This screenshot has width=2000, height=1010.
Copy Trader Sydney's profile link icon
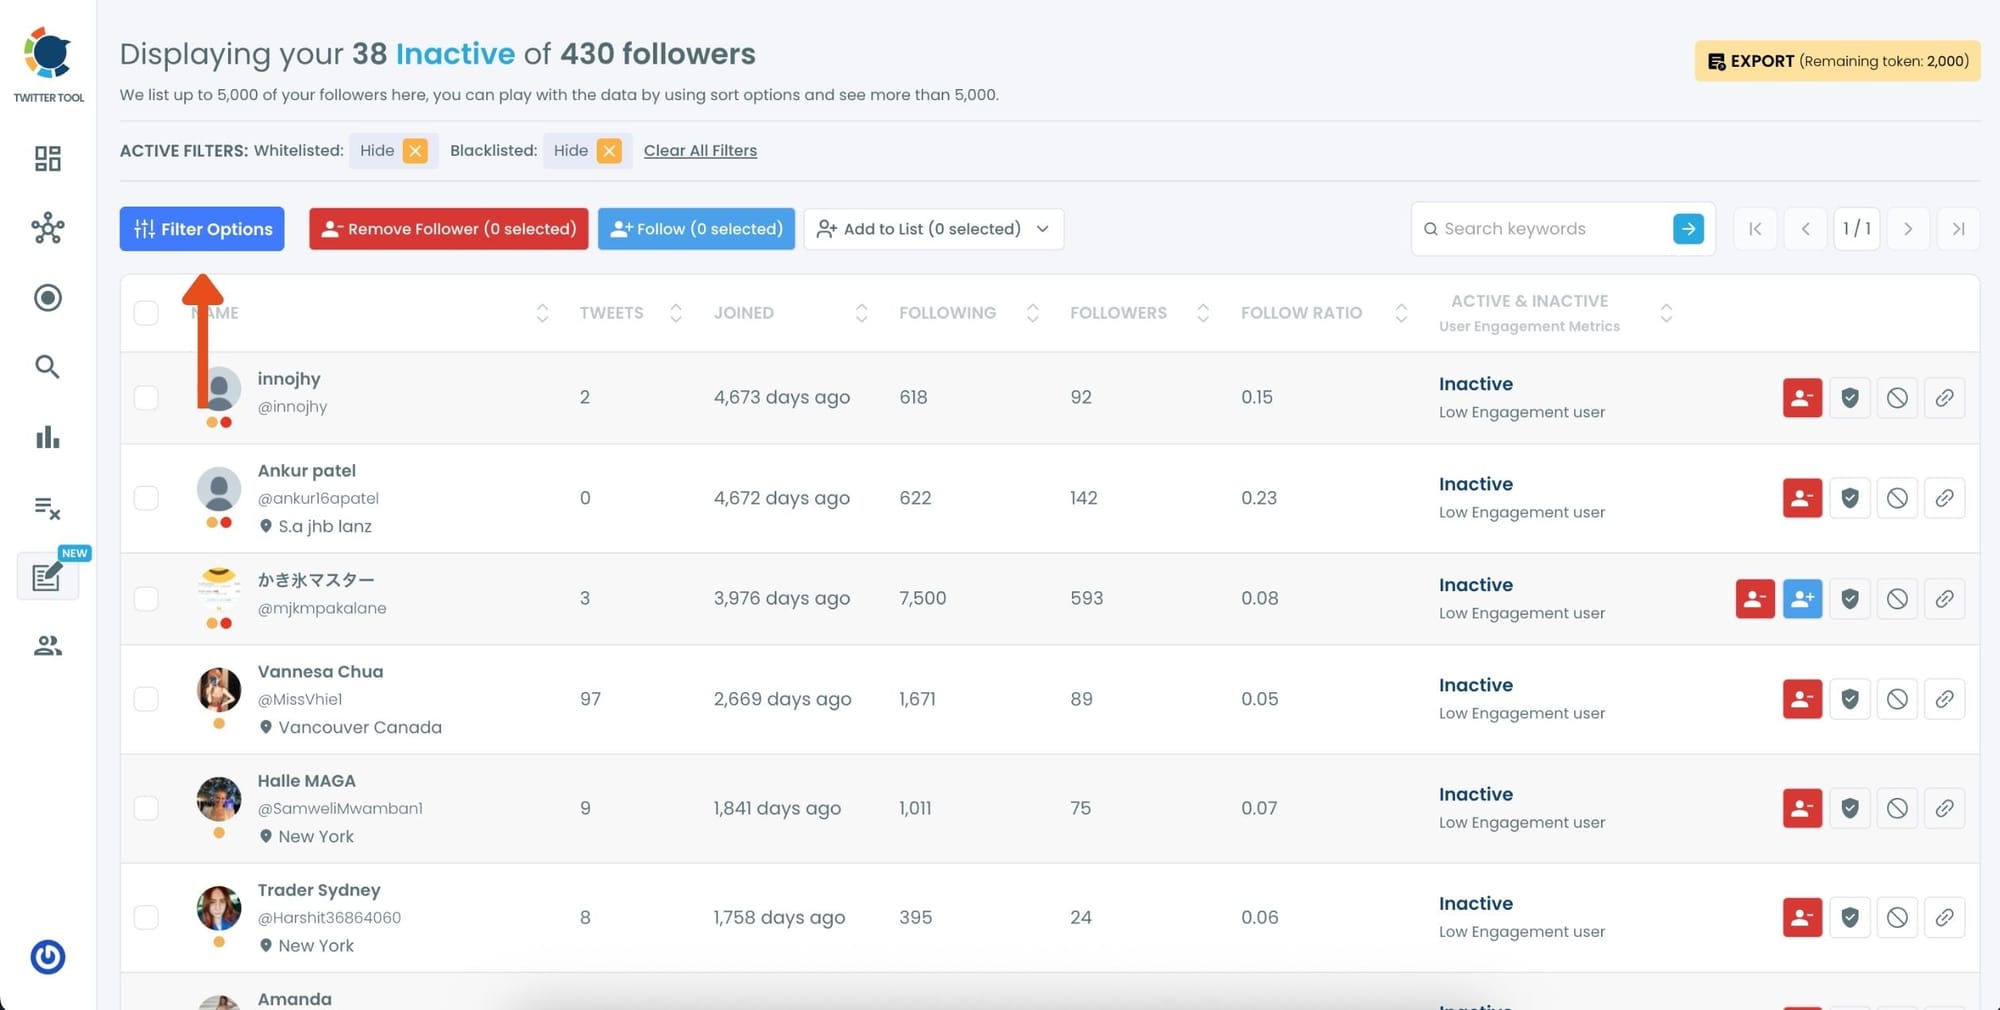click(1945, 917)
